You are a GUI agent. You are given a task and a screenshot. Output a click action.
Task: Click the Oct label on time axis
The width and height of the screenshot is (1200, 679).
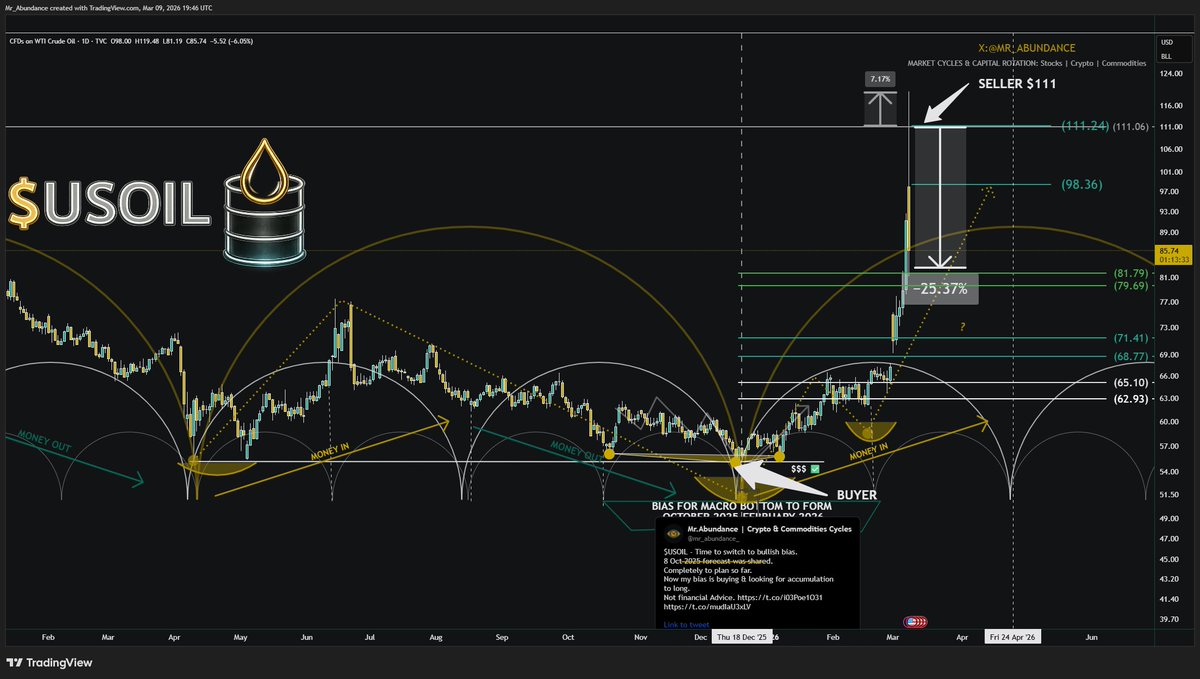coord(568,636)
